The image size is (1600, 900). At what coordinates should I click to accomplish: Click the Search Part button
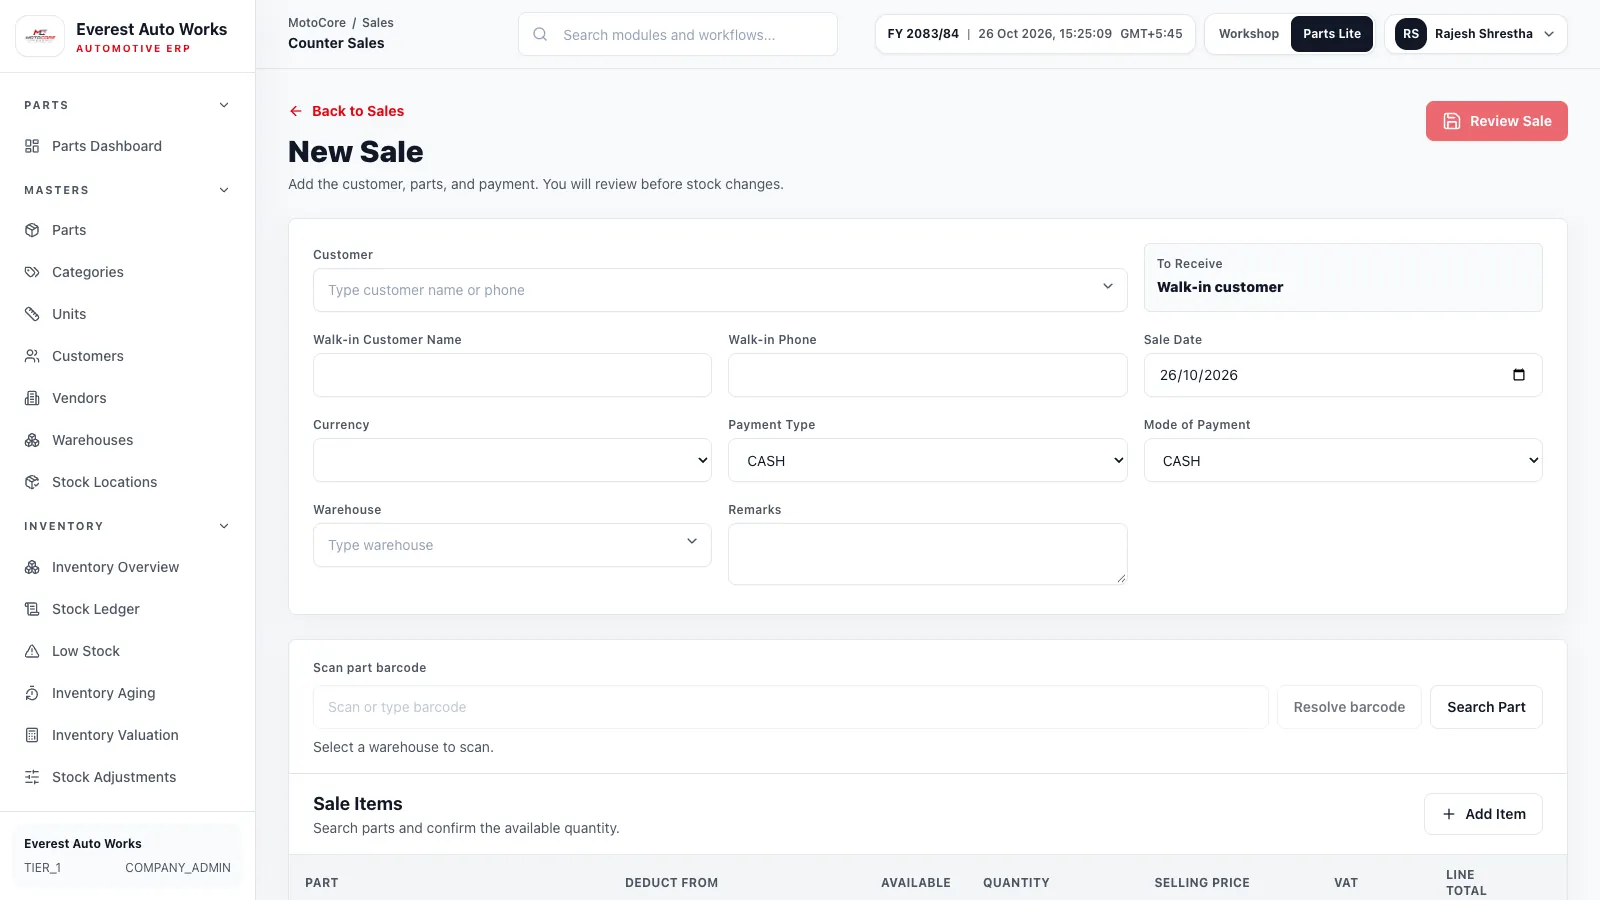click(x=1486, y=707)
